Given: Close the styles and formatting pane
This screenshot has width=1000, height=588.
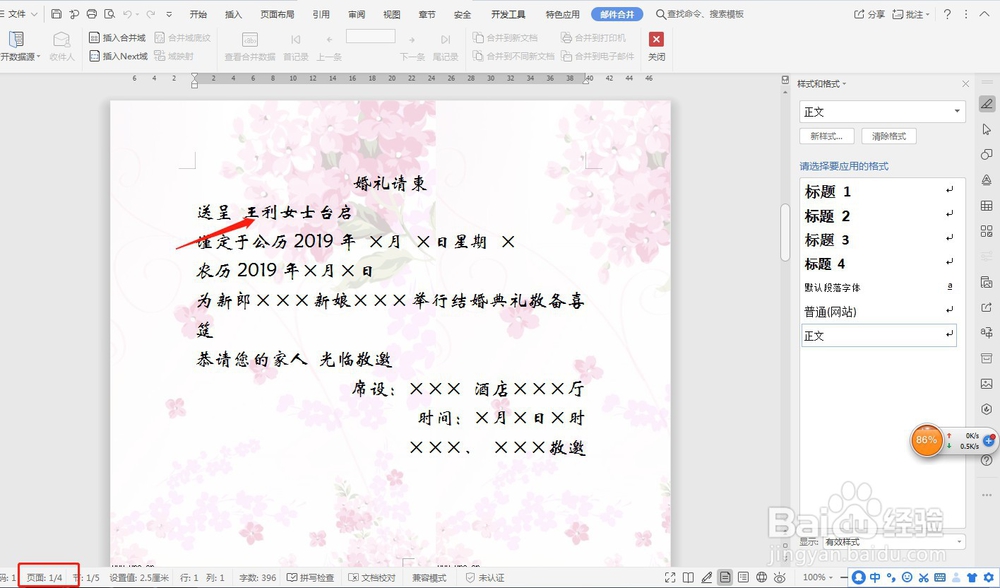Looking at the screenshot, I should pyautogui.click(x=966, y=84).
